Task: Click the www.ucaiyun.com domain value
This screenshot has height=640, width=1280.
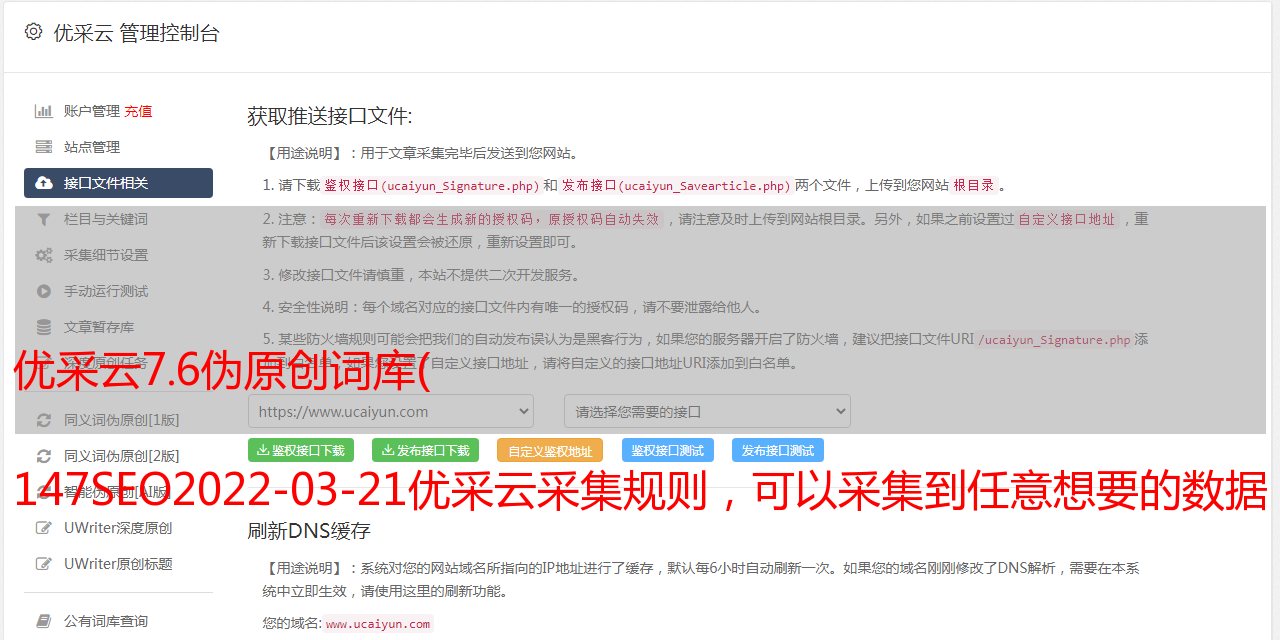Action: point(378,623)
